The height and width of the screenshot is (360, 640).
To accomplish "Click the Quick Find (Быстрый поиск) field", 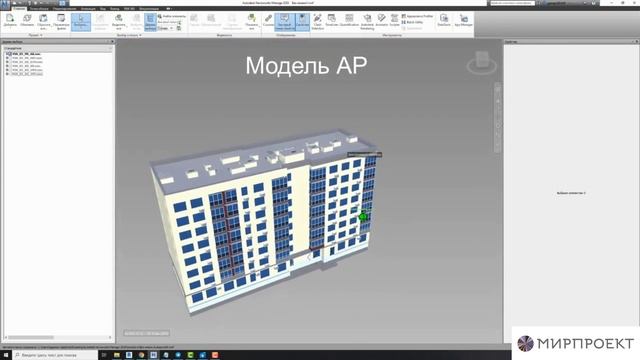I will point(169,22).
